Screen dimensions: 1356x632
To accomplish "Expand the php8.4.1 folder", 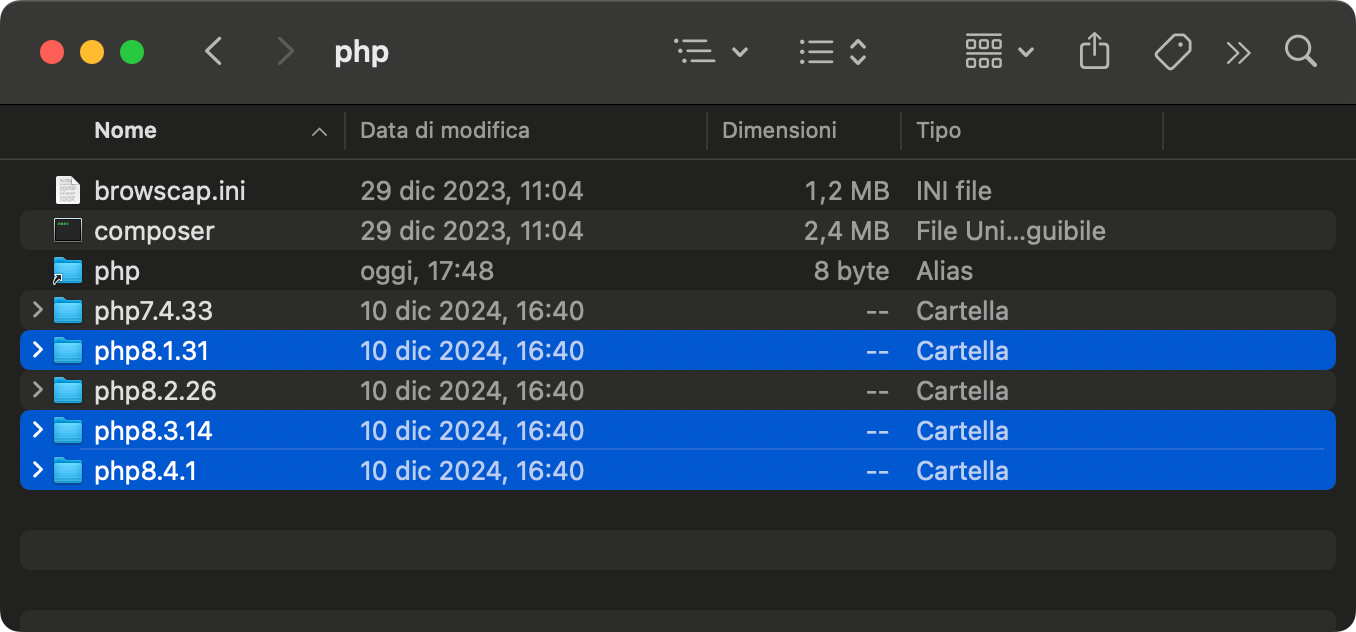I will coord(38,470).
